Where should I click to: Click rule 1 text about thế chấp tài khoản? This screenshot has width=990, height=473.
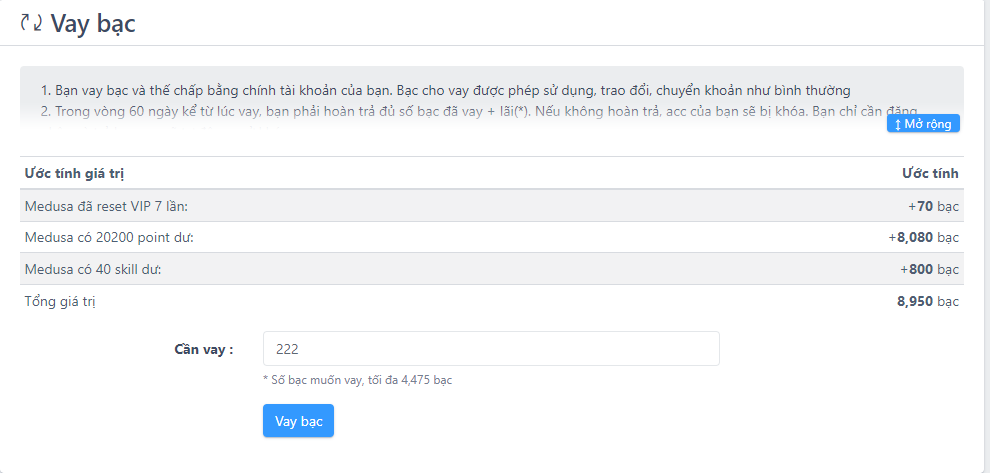tap(446, 90)
